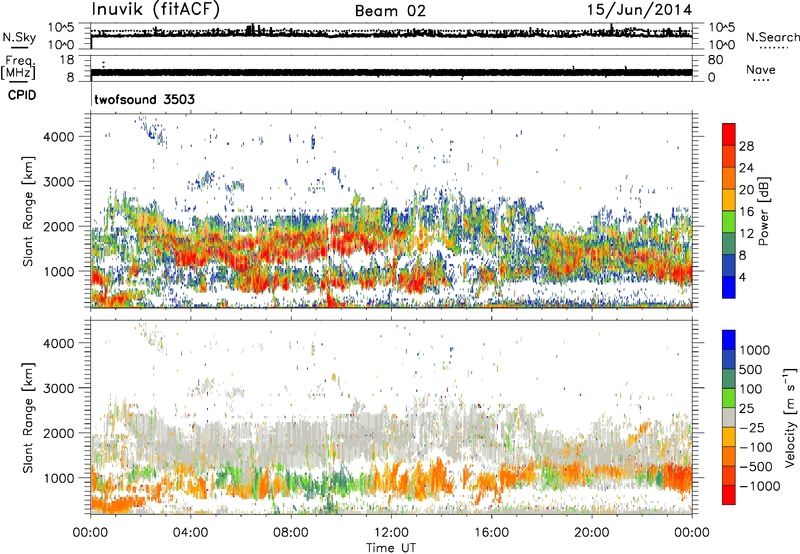This screenshot has width=800, height=554.
Task: Click the Velocity [m s⁻¹] colorbar title
Action: pos(790,417)
